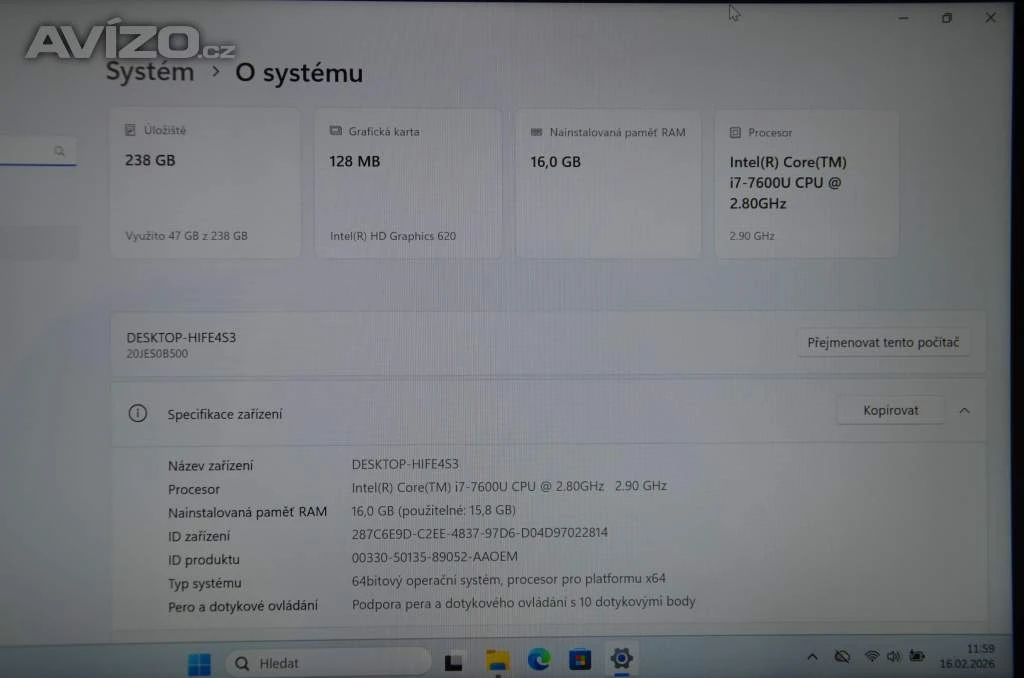This screenshot has width=1024, height=678.
Task: Show hidden system tray icons
Action: point(812,656)
